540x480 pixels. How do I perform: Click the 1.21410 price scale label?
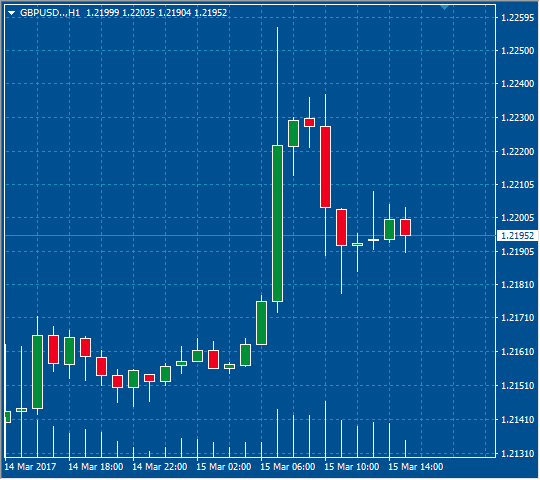pos(518,420)
